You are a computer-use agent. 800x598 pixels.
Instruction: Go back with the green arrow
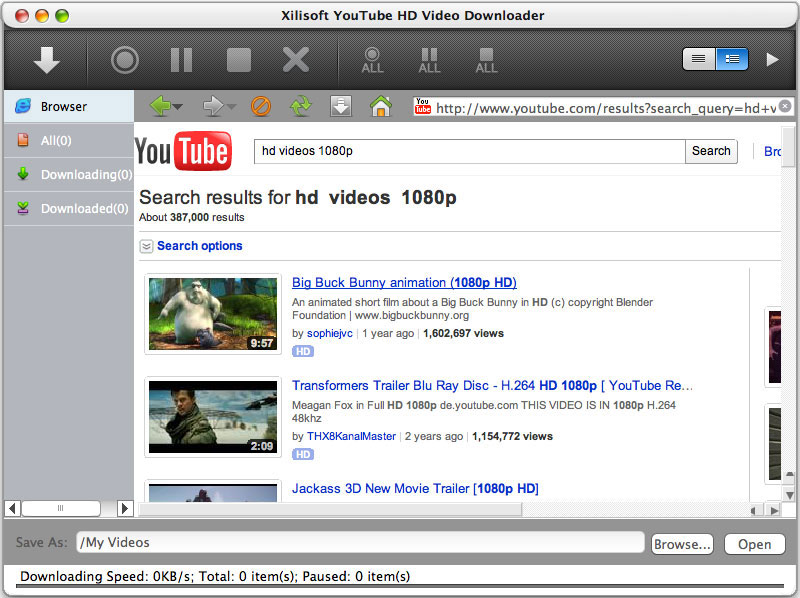tap(160, 106)
